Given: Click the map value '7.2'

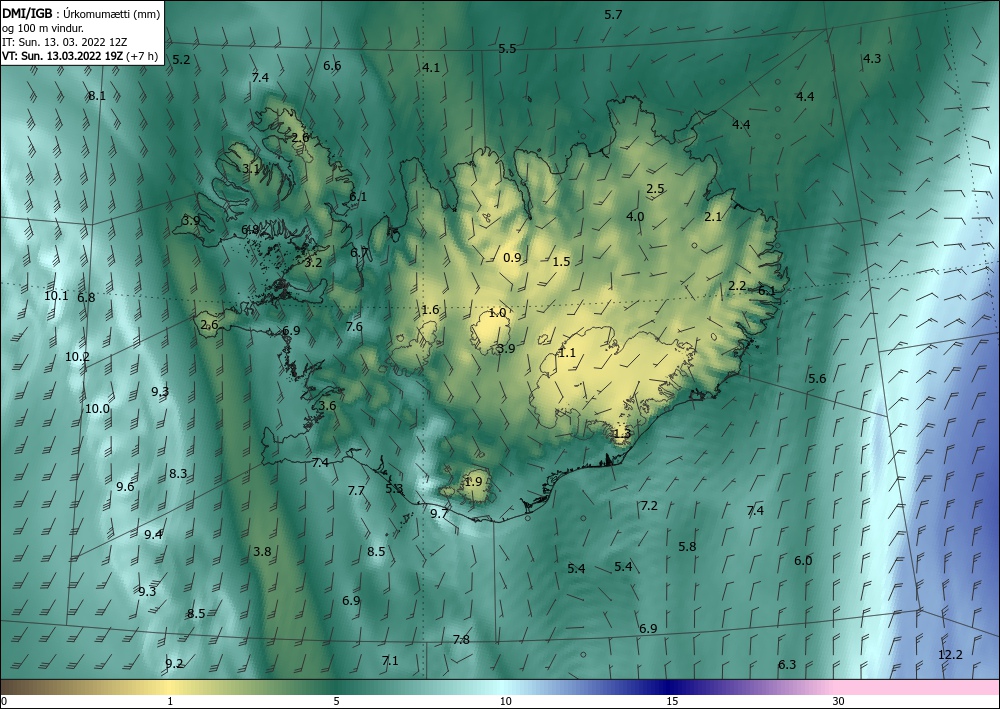Looking at the screenshot, I should tap(649, 506).
